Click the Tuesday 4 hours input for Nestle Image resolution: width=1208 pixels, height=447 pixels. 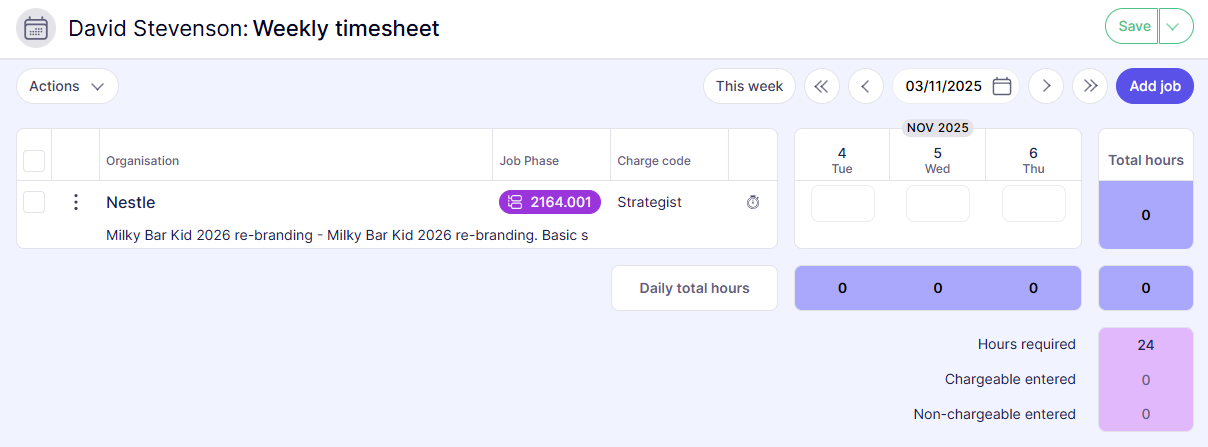pyautogui.click(x=842, y=203)
